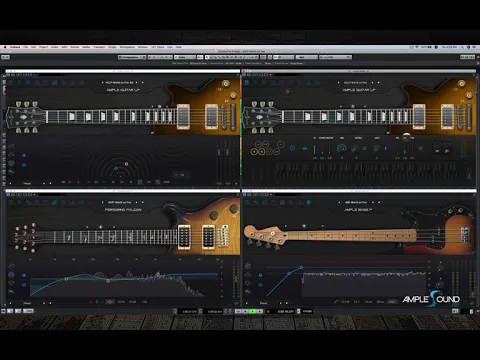Click the large blue ring knob in top-right main panel
The width and height of the screenshot is (480, 360).
pyautogui.click(x=341, y=148)
